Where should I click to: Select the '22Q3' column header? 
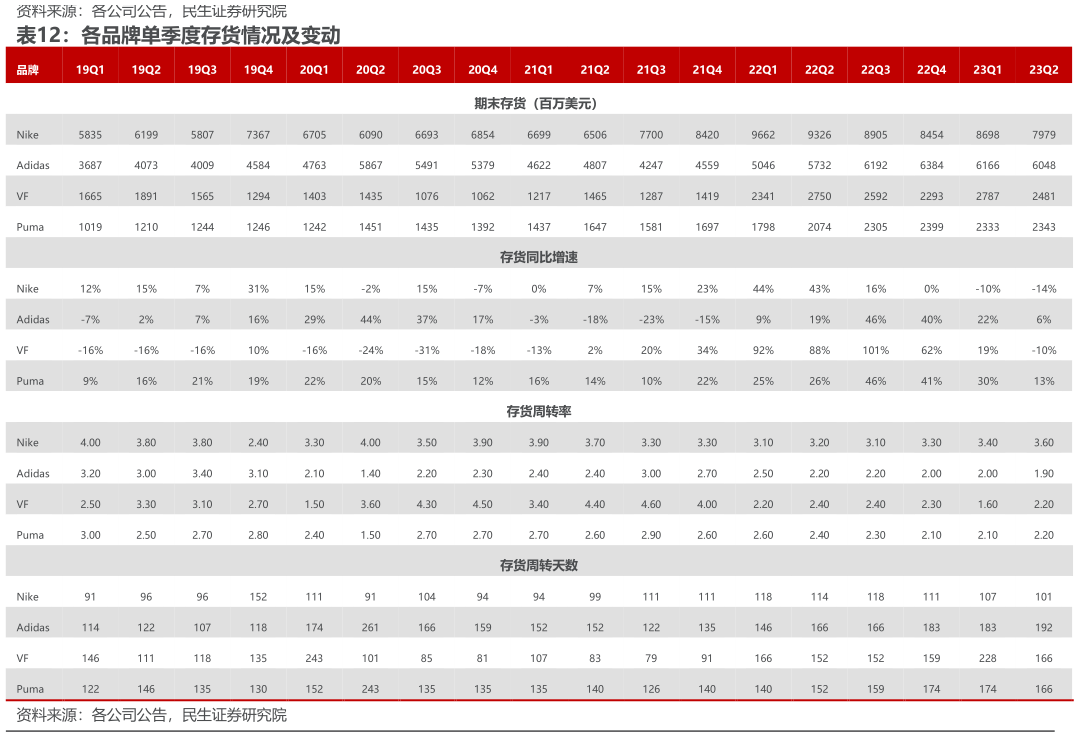pos(875,70)
